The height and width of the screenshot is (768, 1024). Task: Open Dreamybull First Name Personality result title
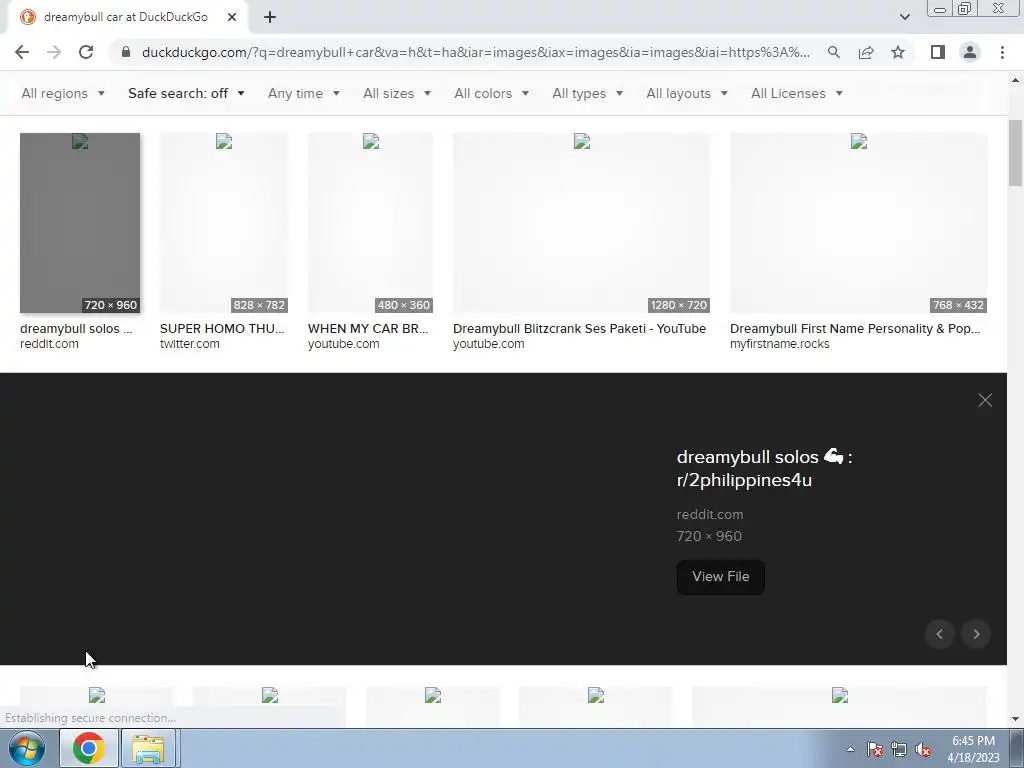pos(855,328)
